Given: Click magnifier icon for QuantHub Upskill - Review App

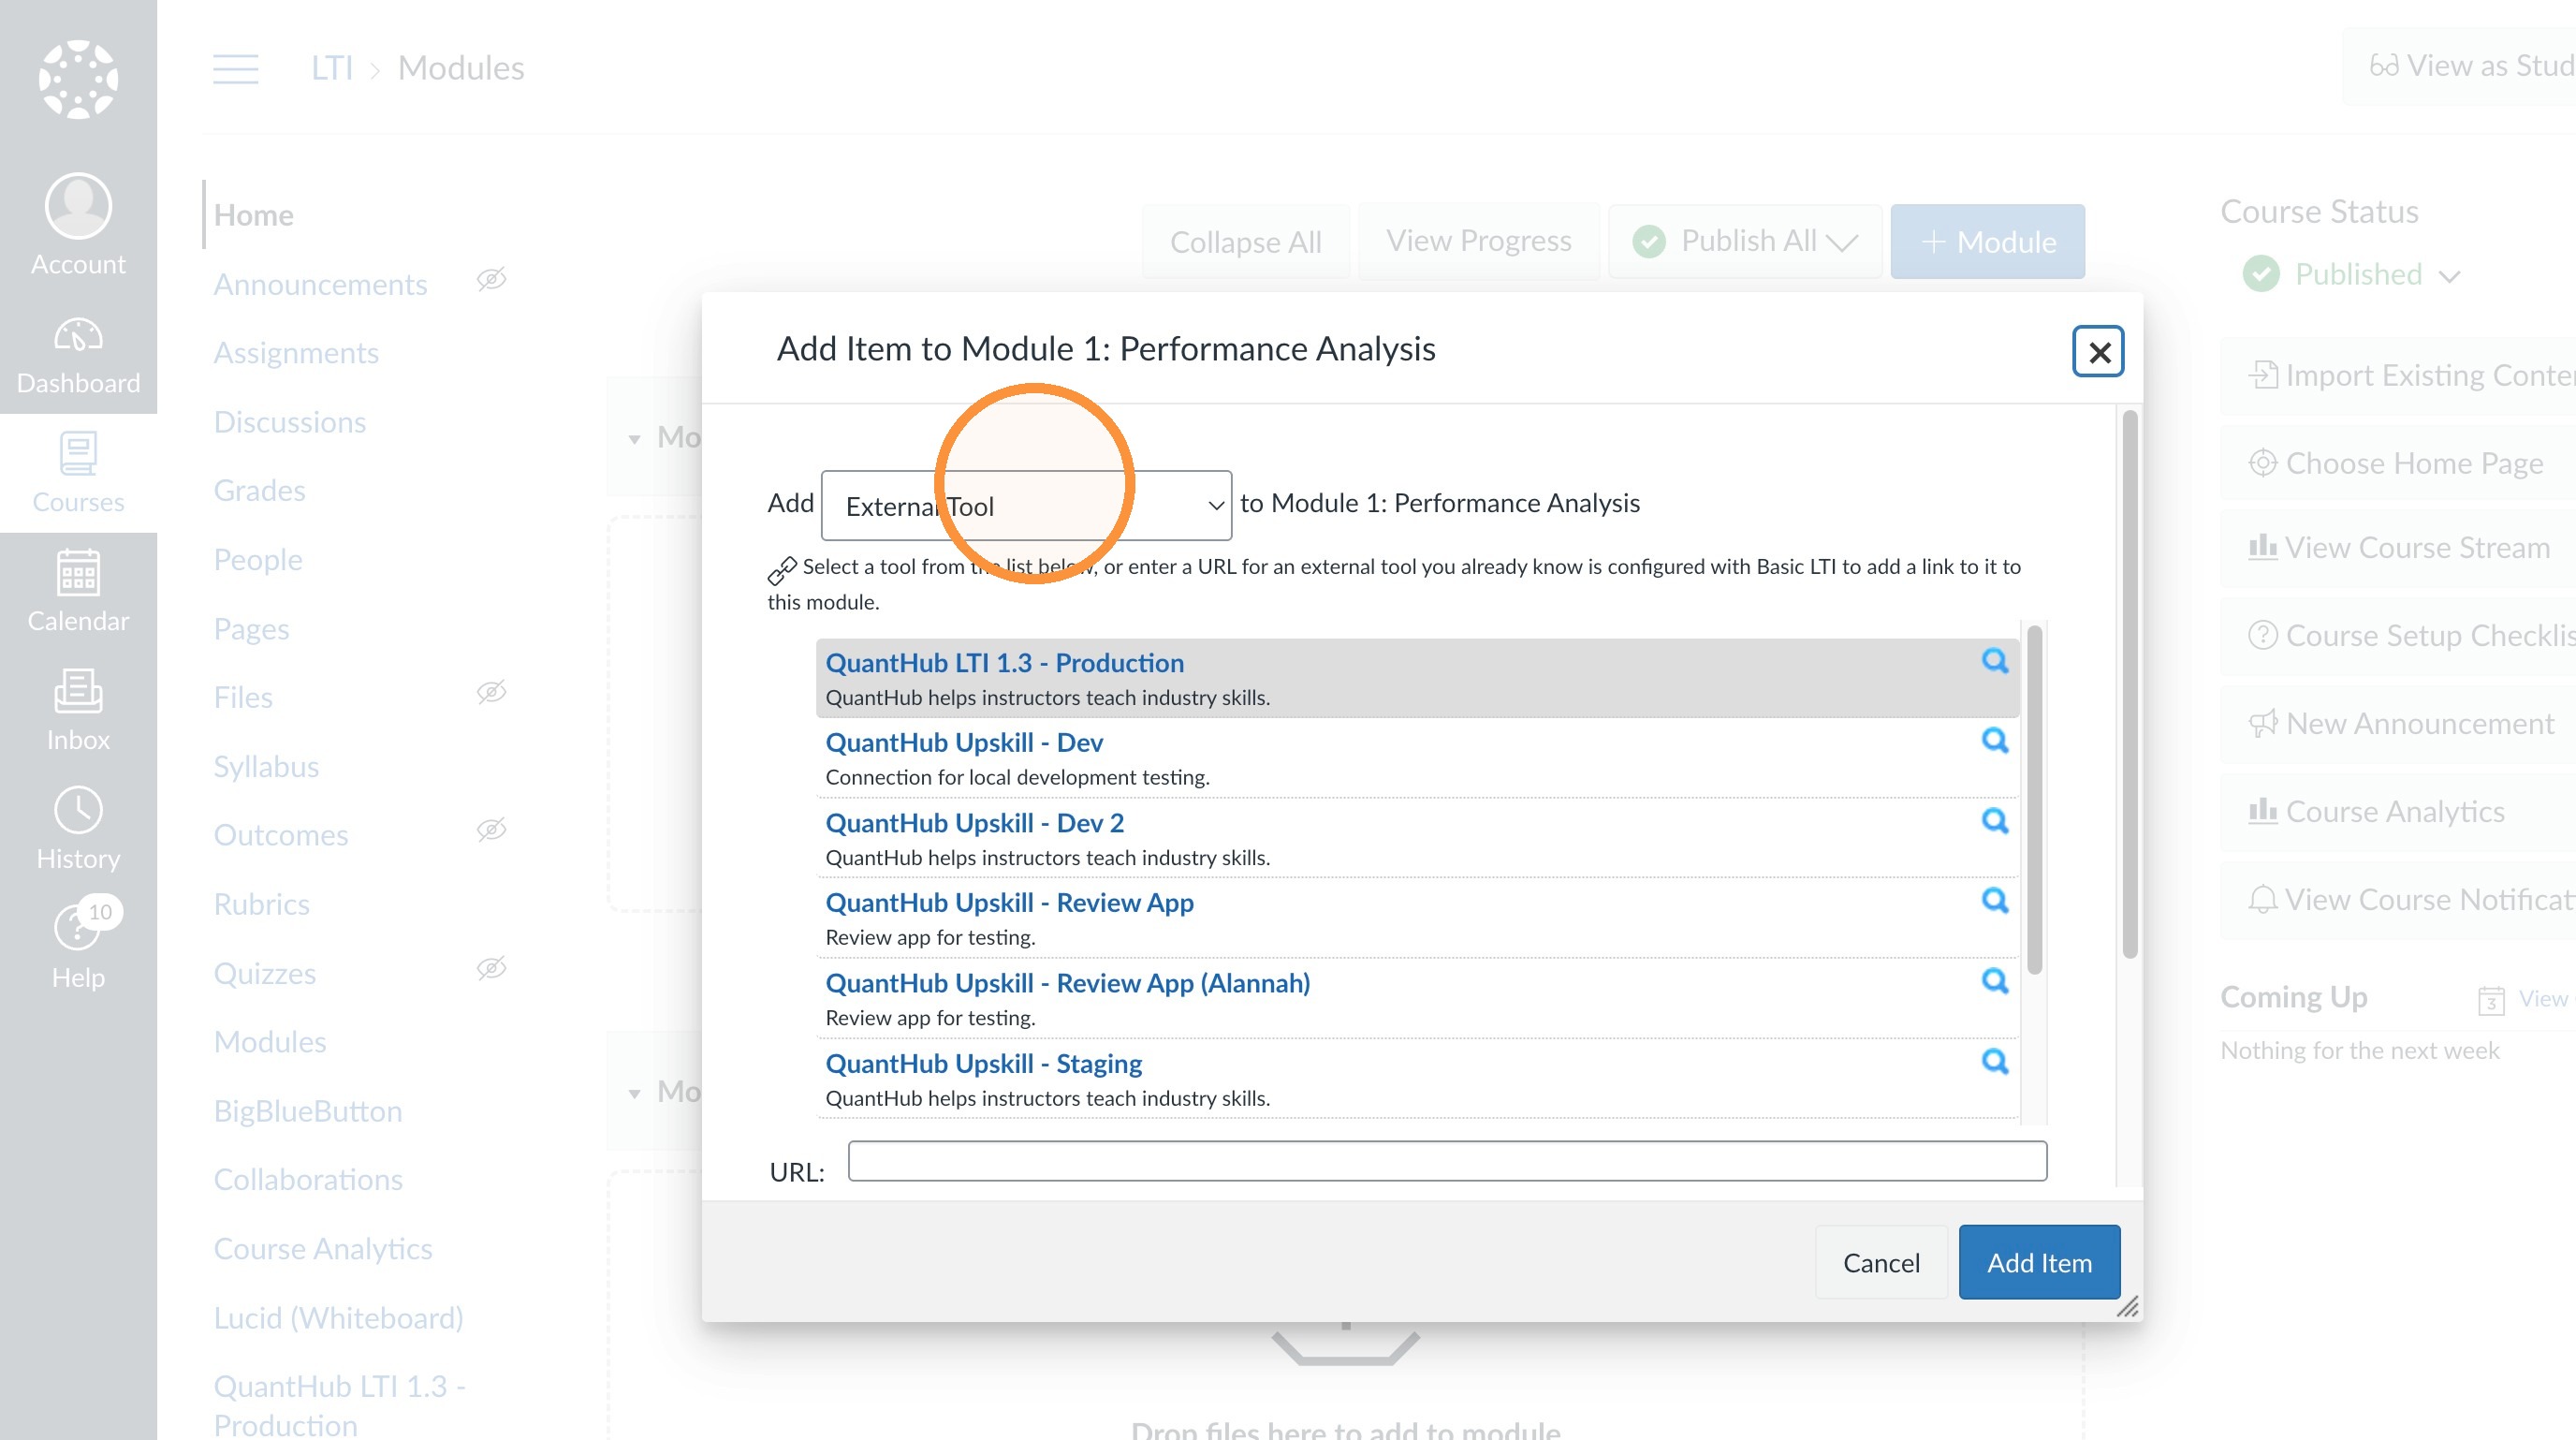Looking at the screenshot, I should (1994, 901).
